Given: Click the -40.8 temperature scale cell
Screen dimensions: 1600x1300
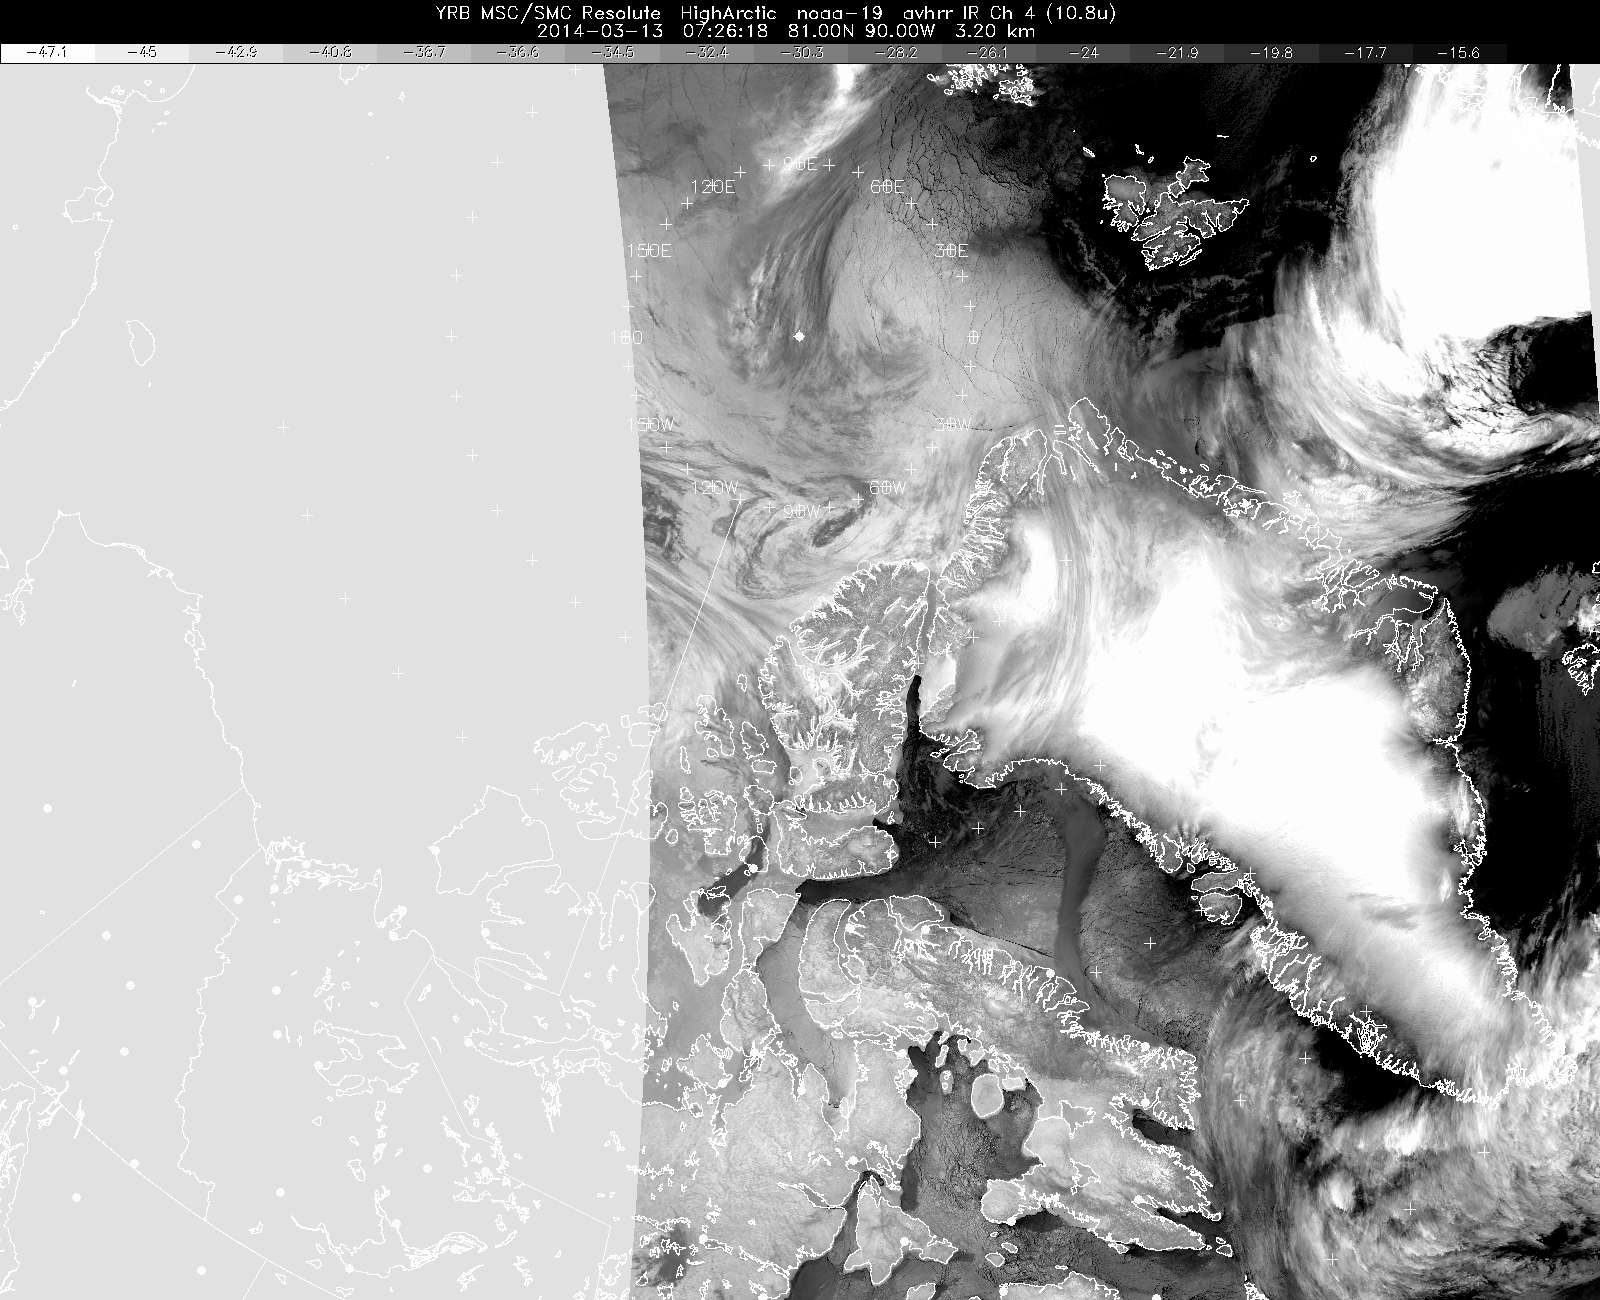Looking at the screenshot, I should [330, 53].
